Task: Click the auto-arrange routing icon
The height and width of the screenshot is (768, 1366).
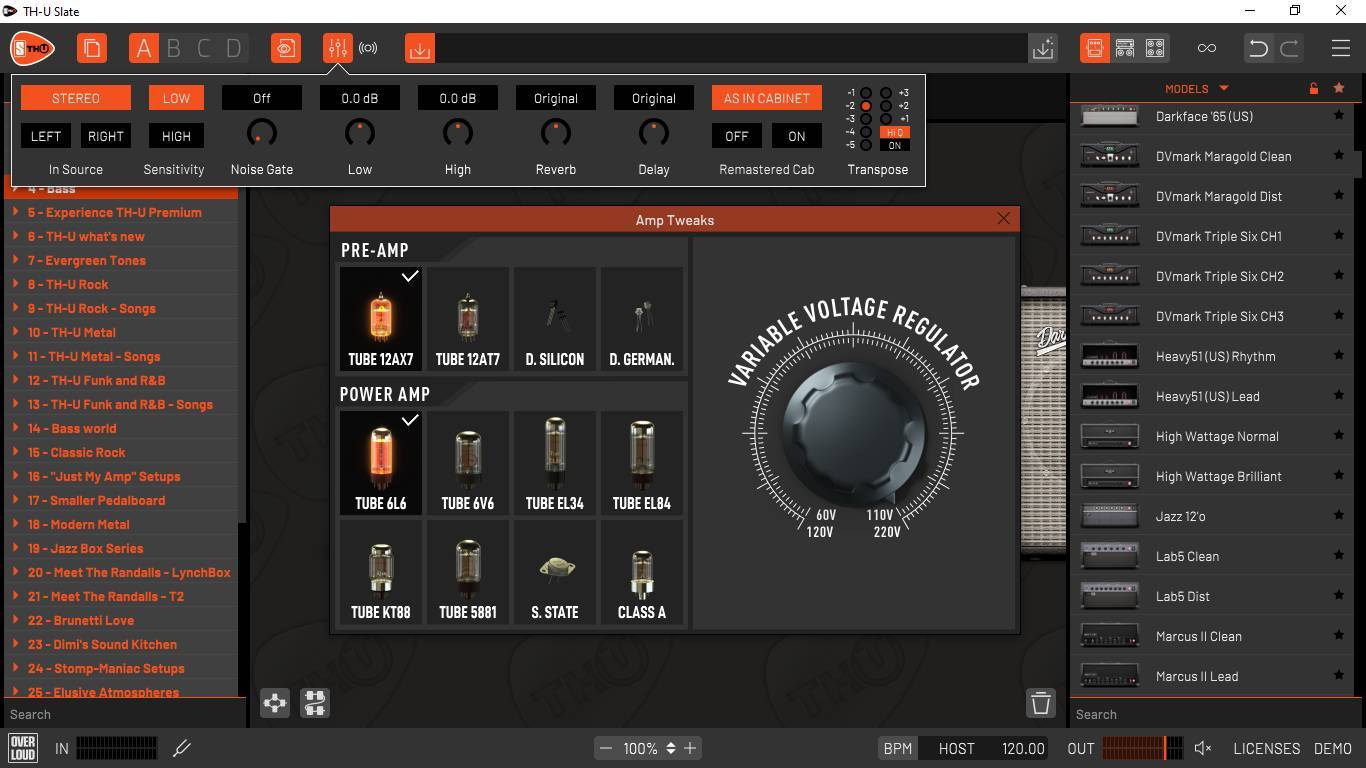Action: [314, 703]
